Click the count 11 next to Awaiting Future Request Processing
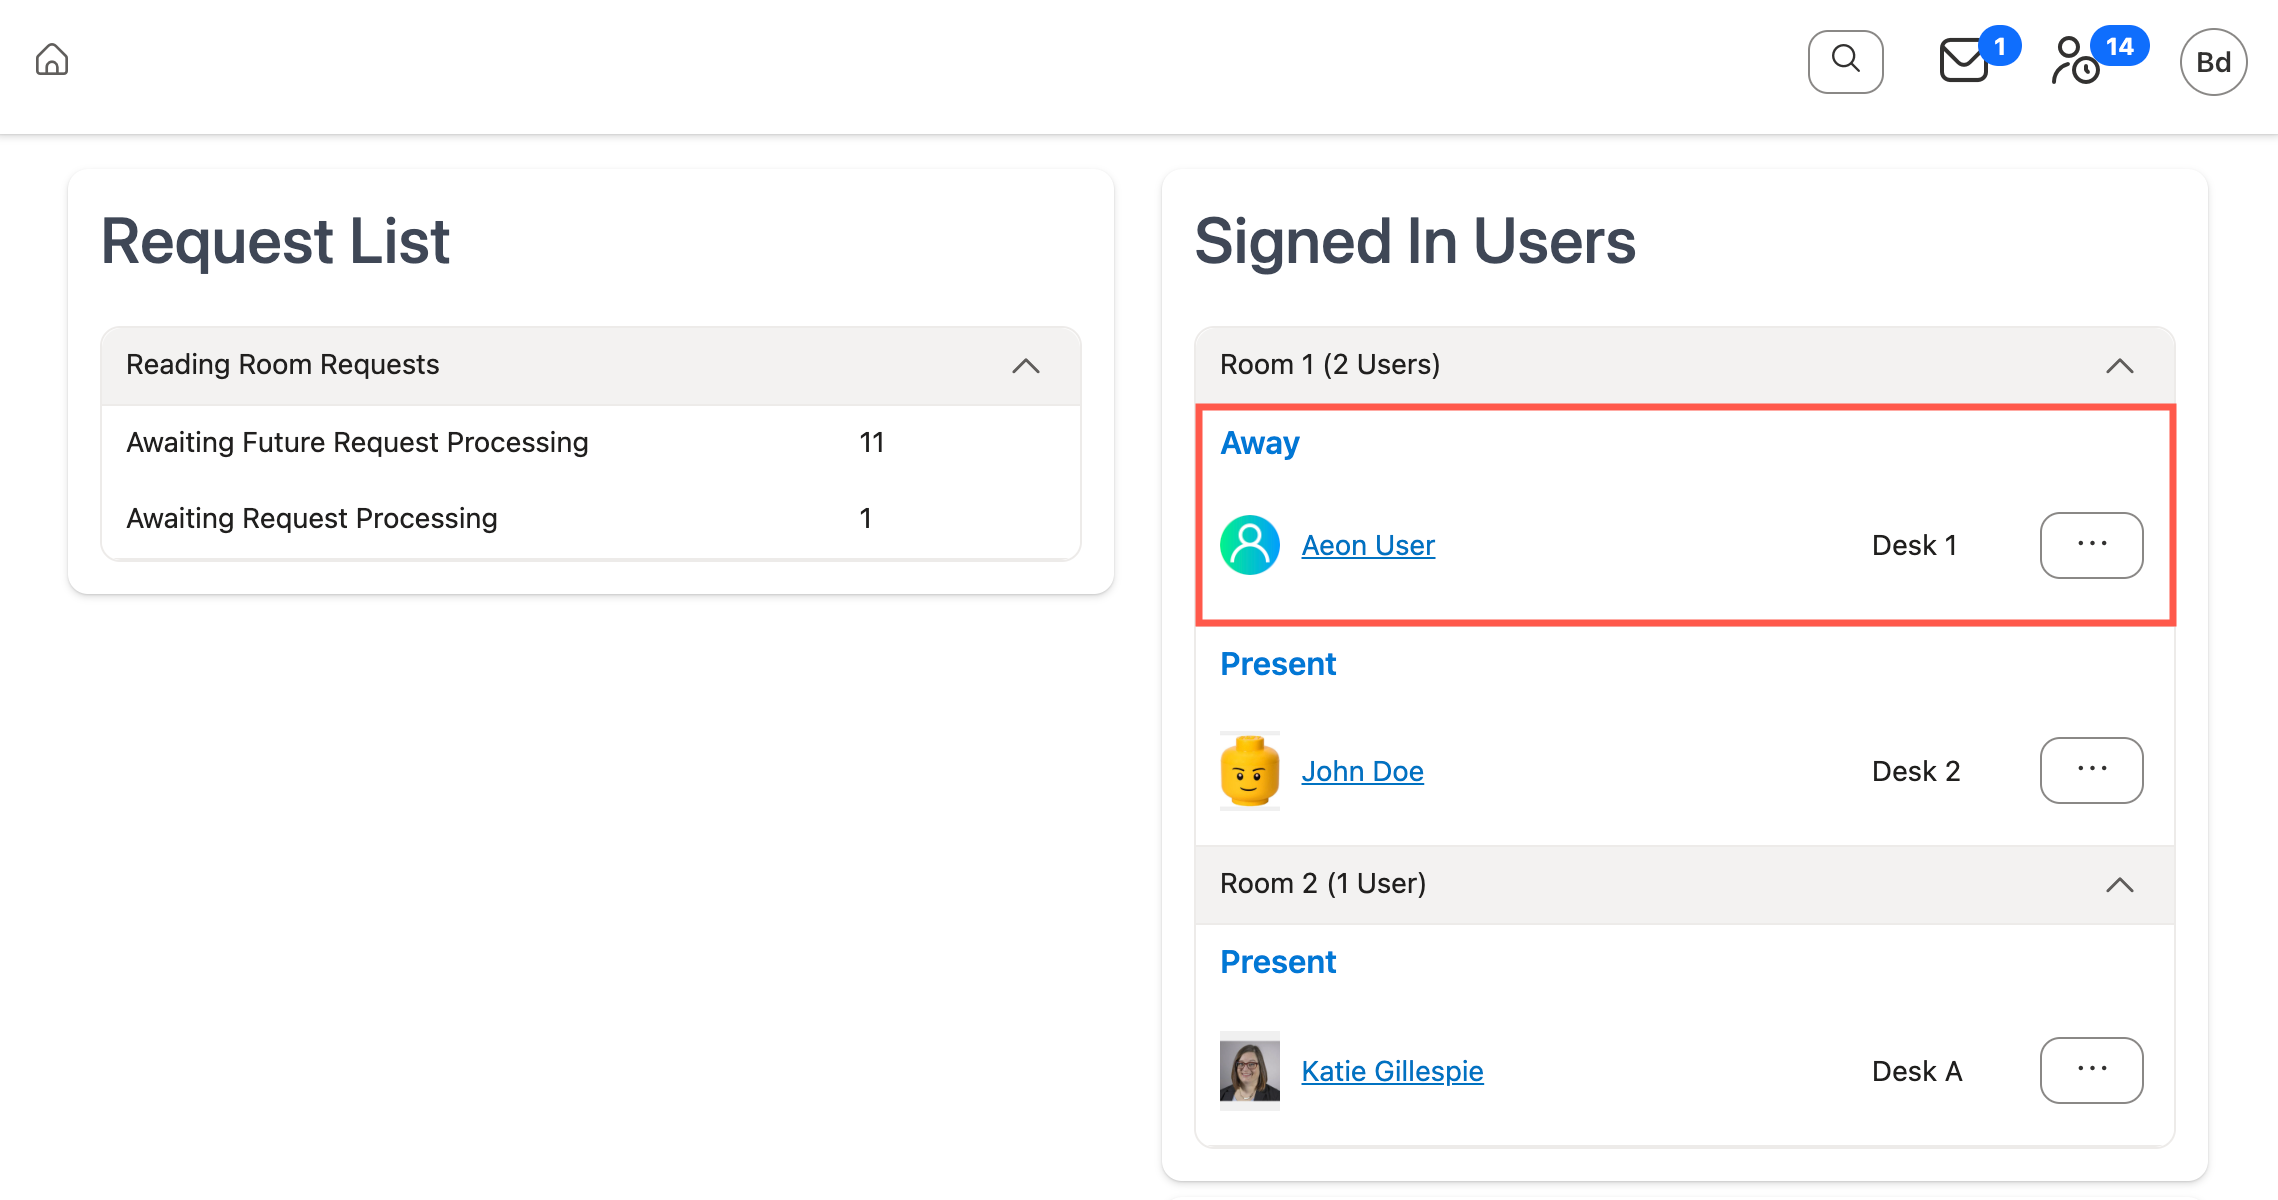The image size is (2278, 1200). click(870, 442)
